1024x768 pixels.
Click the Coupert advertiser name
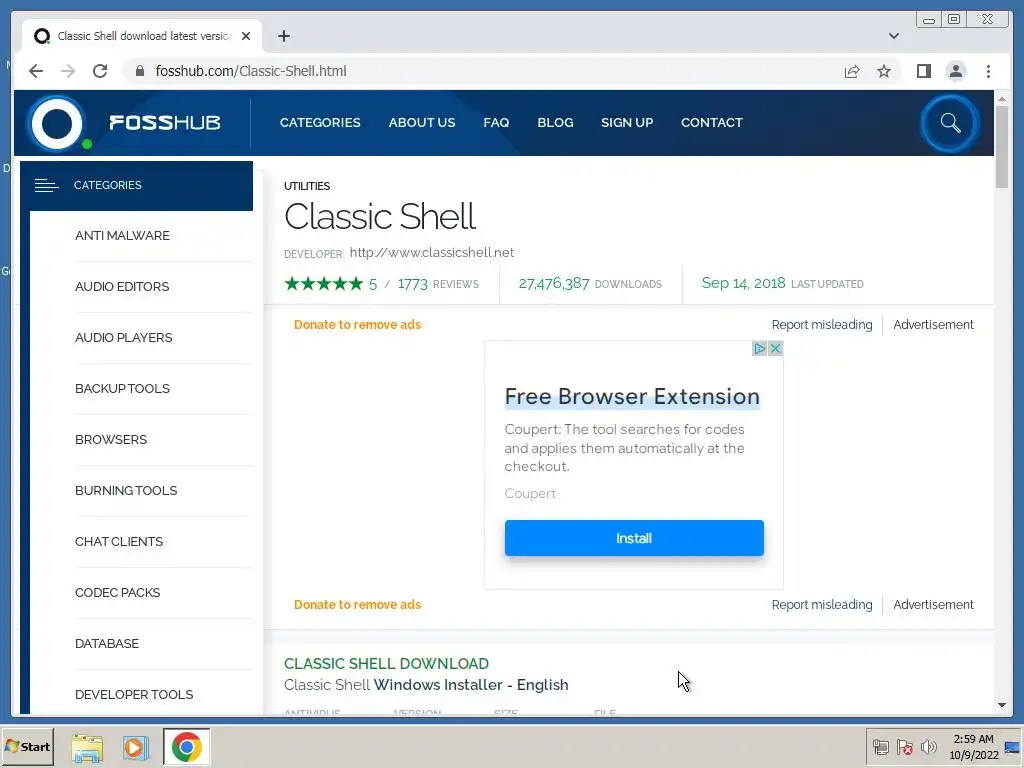tap(530, 494)
